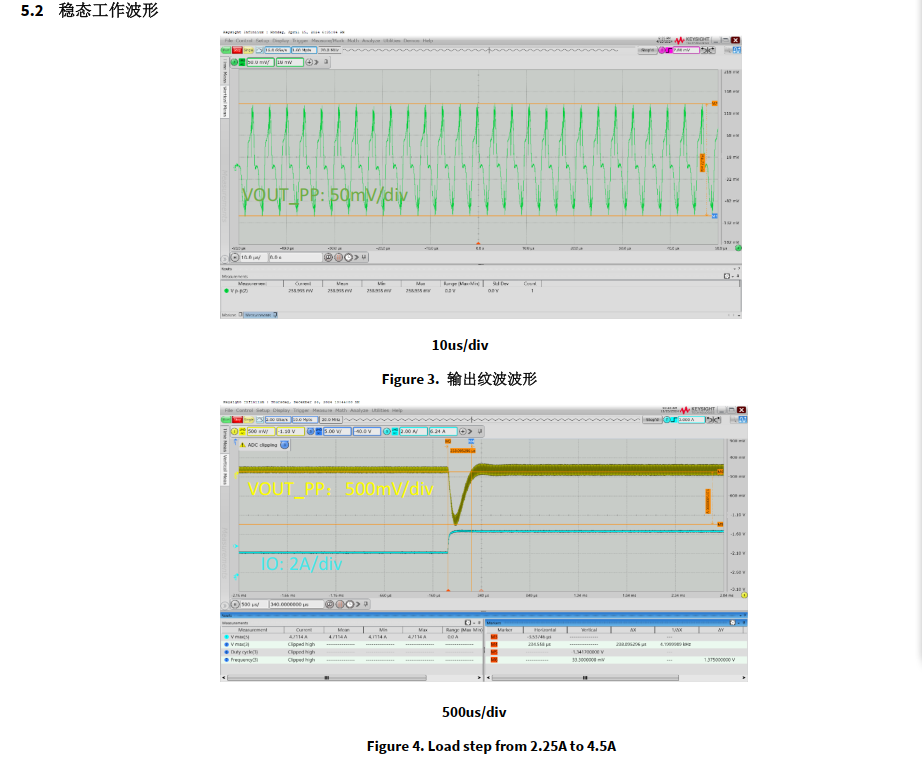Select the Vertical Meas side tab in Figure 4

[224, 470]
